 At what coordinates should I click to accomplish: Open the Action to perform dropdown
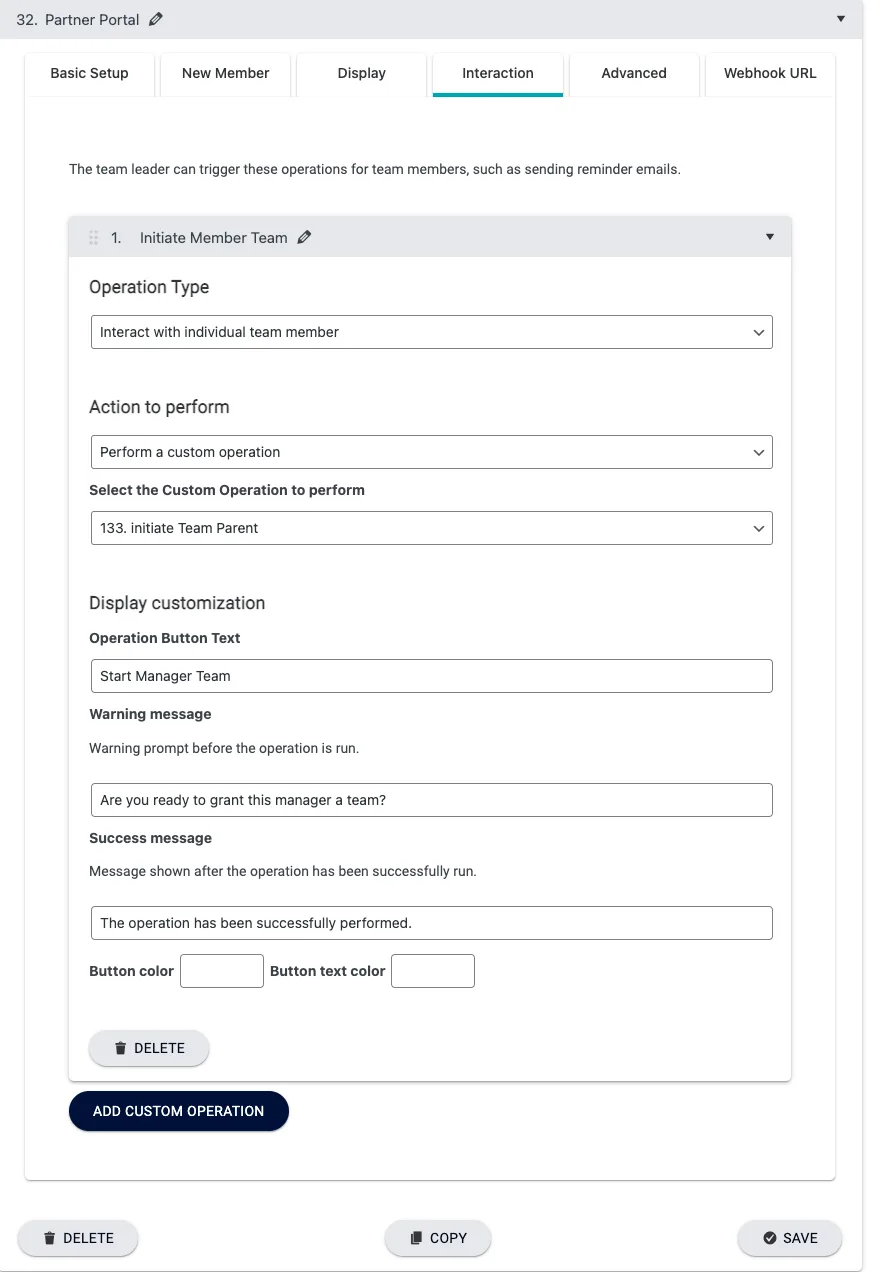pyautogui.click(x=431, y=452)
